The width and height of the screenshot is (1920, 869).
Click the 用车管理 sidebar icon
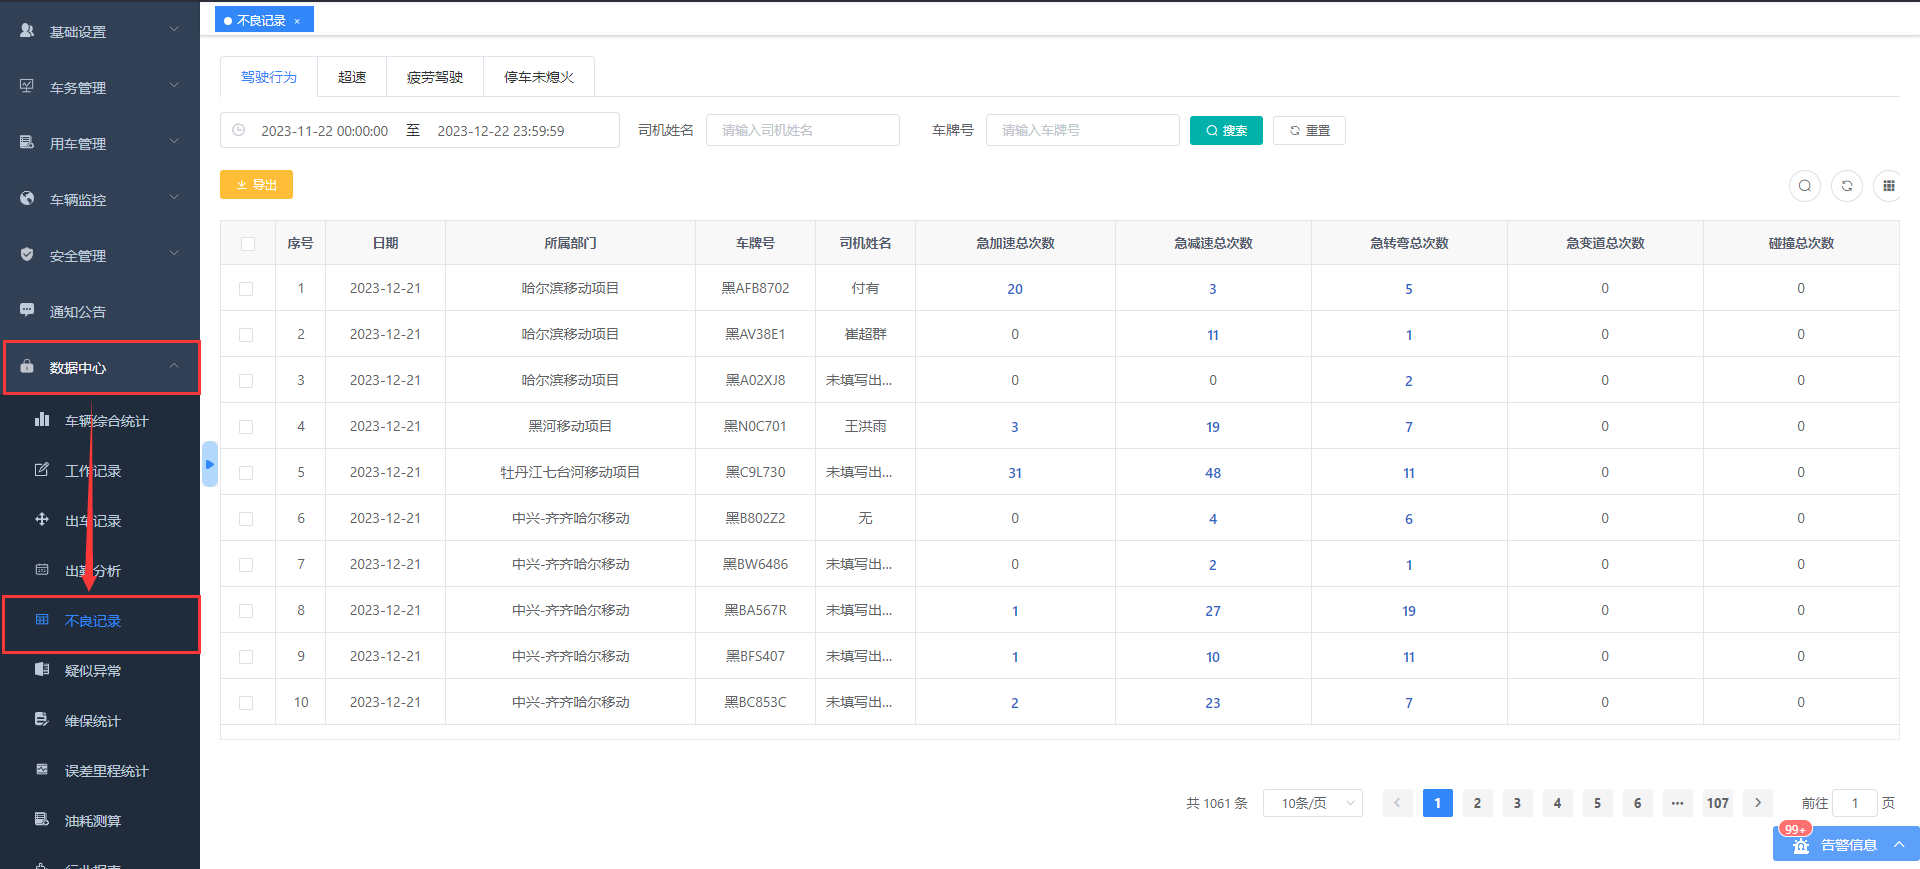(27, 143)
